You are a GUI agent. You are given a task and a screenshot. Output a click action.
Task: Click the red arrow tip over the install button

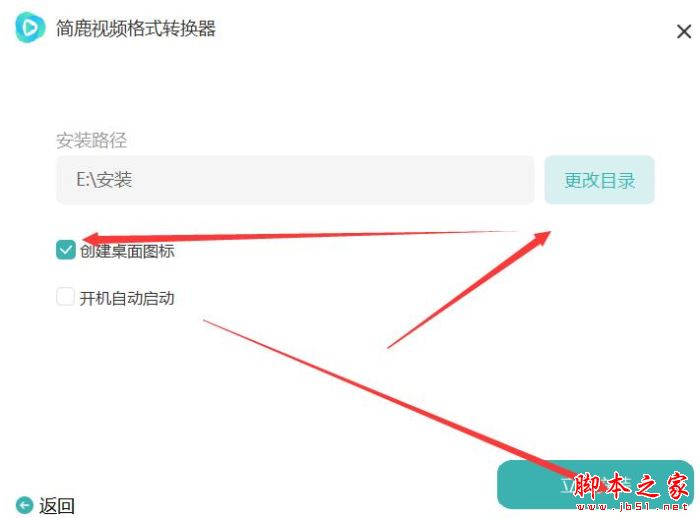point(594,483)
